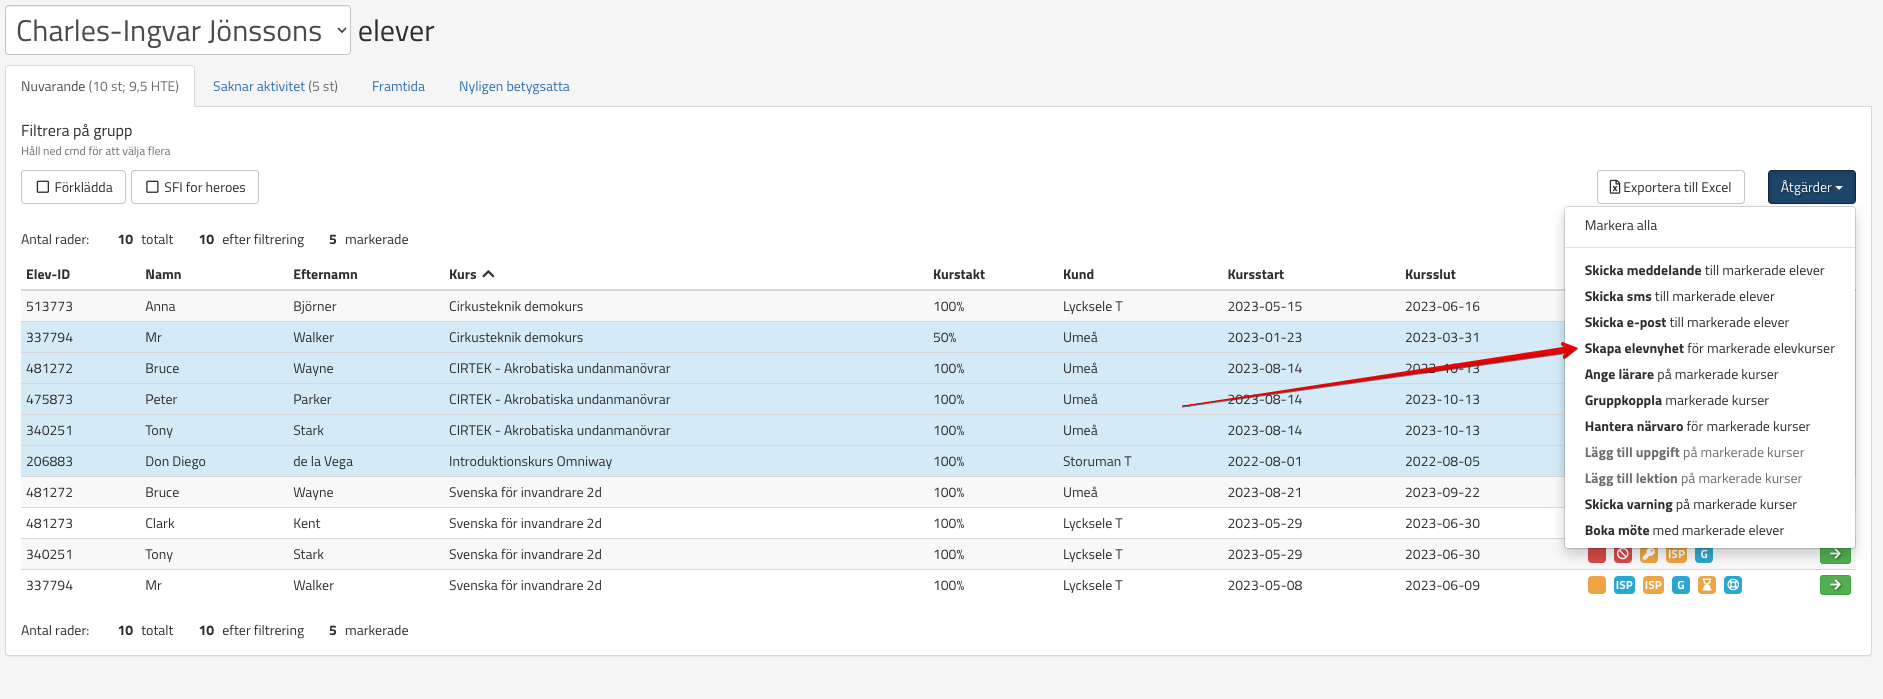Click the lifebuoy icon in the last row
The image size is (1883, 699).
(1733, 585)
